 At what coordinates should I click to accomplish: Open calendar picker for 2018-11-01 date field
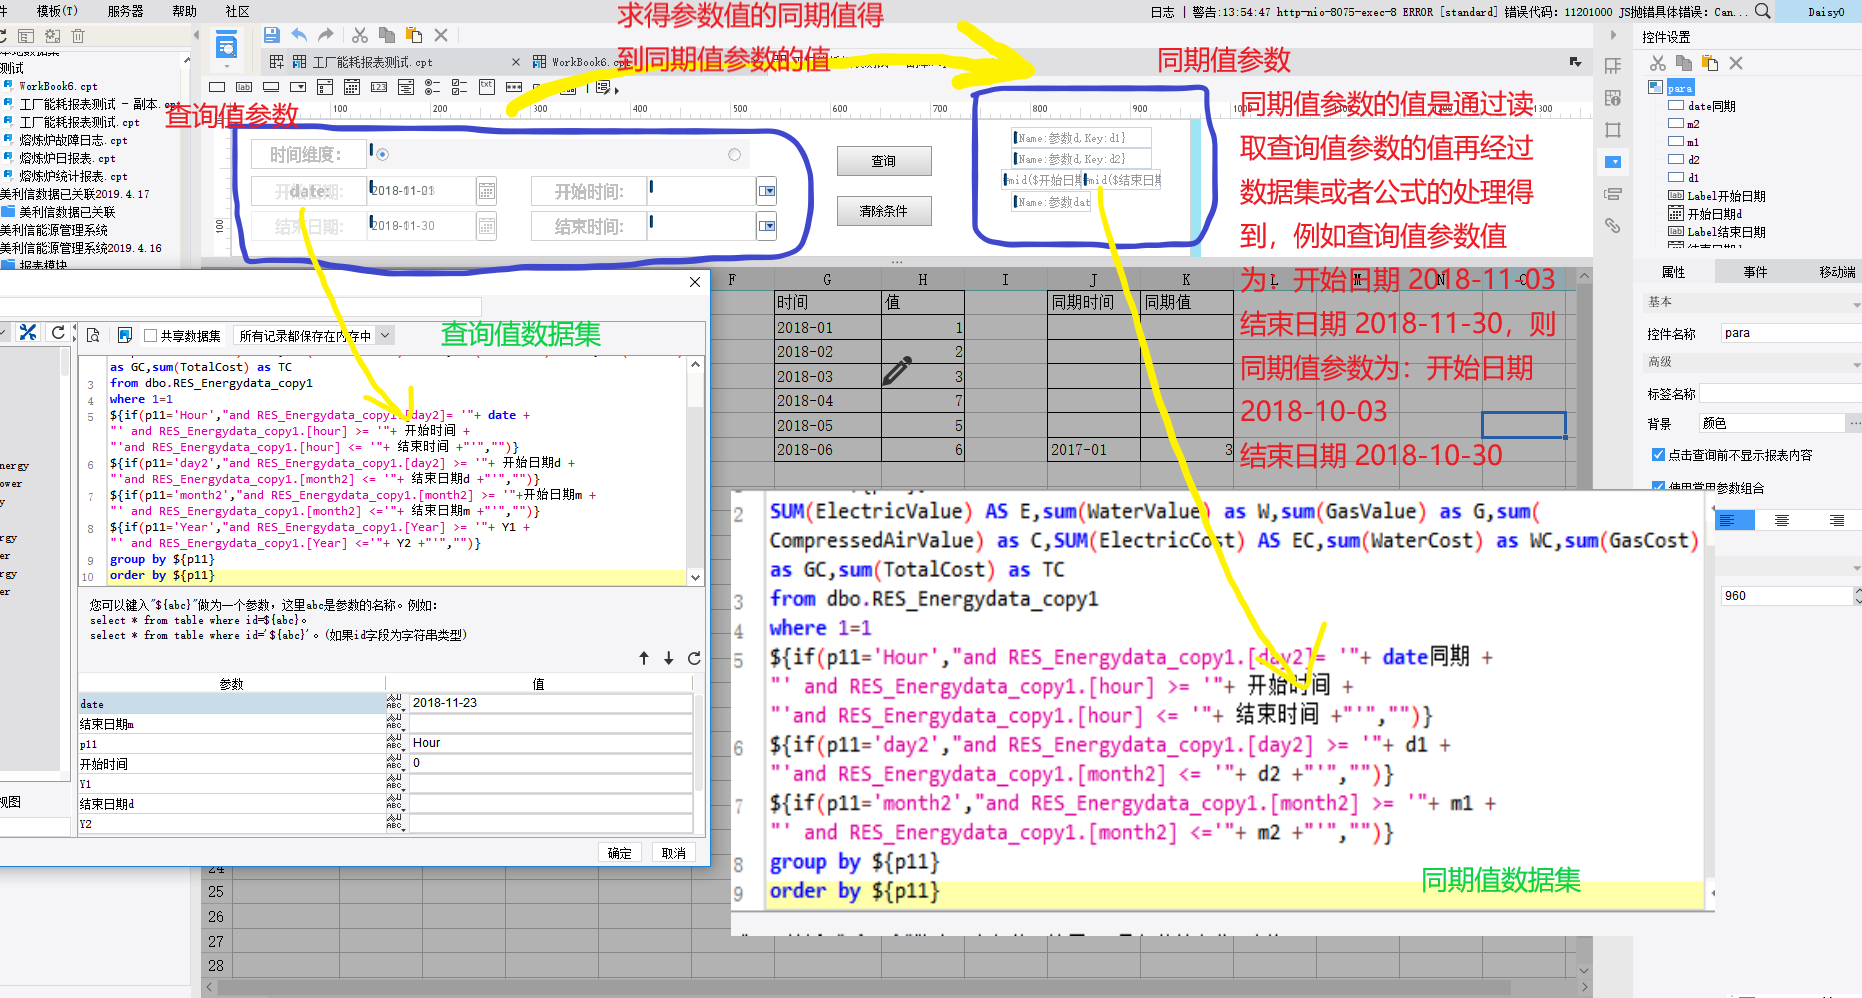point(486,190)
